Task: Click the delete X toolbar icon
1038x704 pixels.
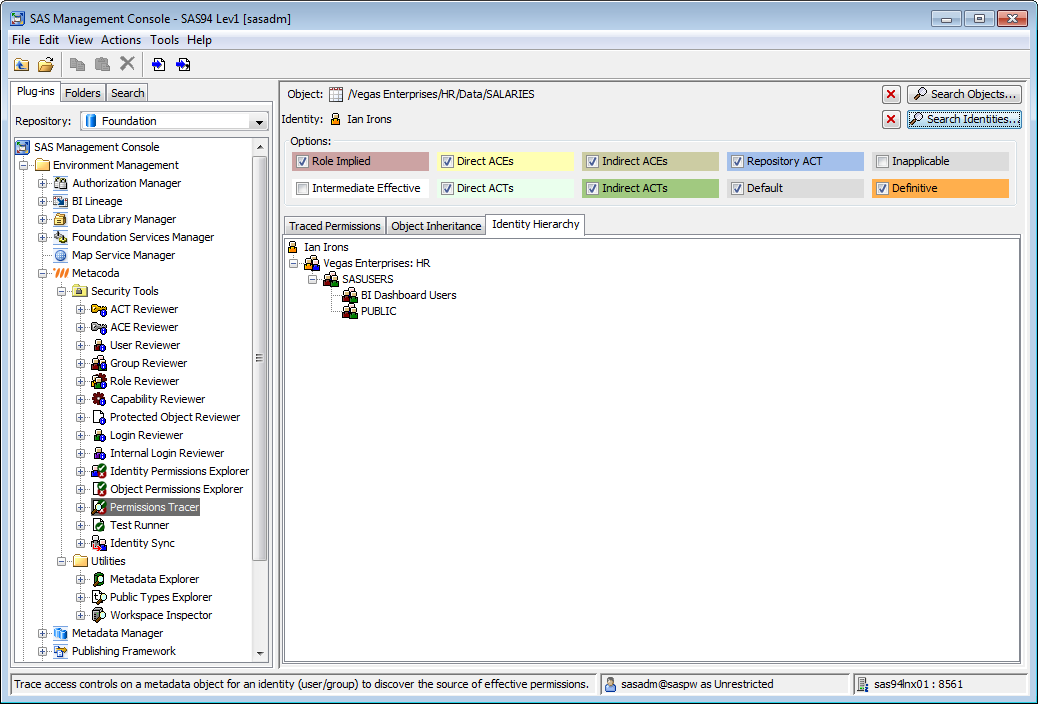Action: (127, 64)
